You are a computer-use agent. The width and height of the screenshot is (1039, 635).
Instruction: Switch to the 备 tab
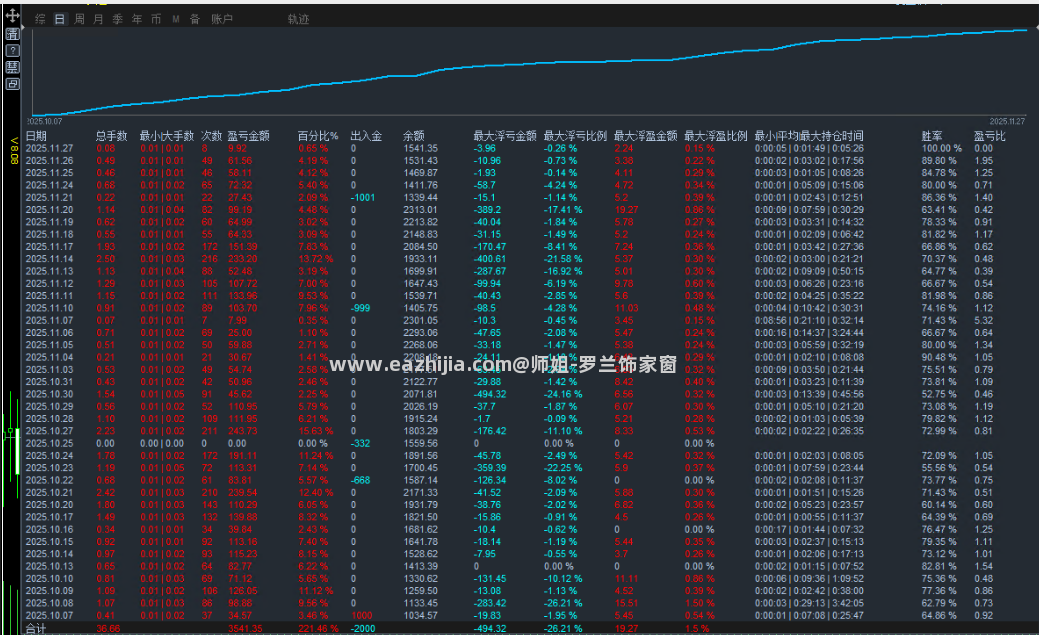pyautogui.click(x=195, y=19)
